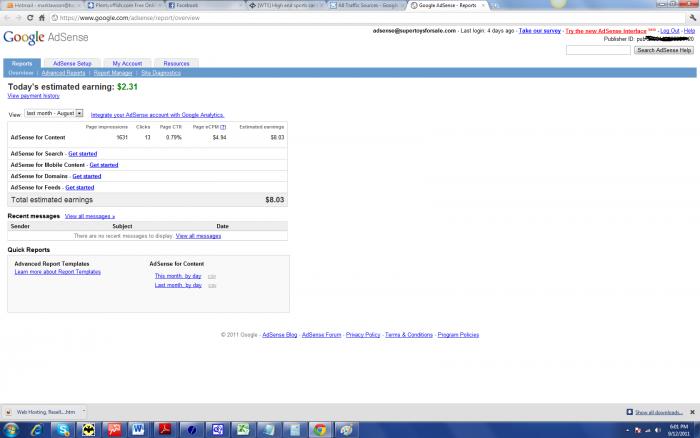The image size is (700, 438).
Task: Open the Paint palette taskbar icon
Action: click(346, 430)
